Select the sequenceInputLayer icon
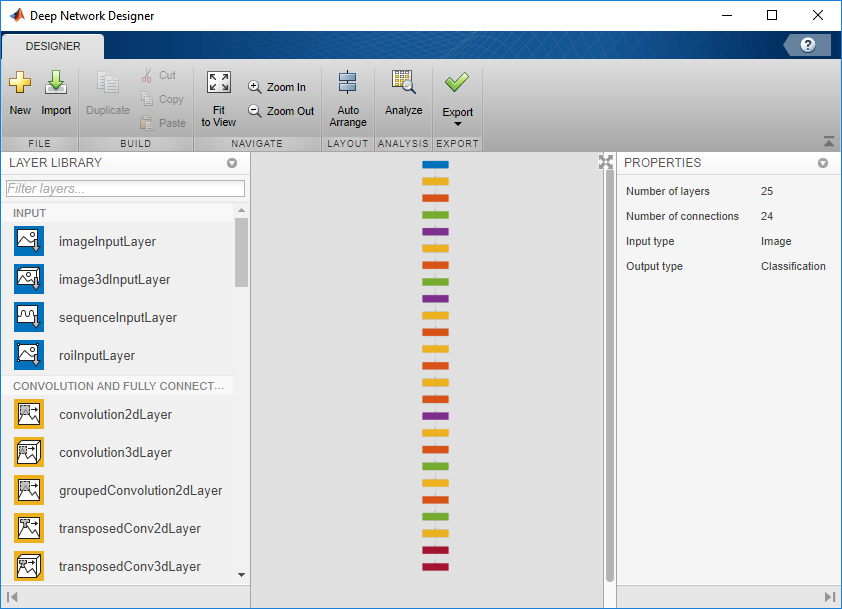Viewport: 842px width, 609px height. click(x=29, y=317)
